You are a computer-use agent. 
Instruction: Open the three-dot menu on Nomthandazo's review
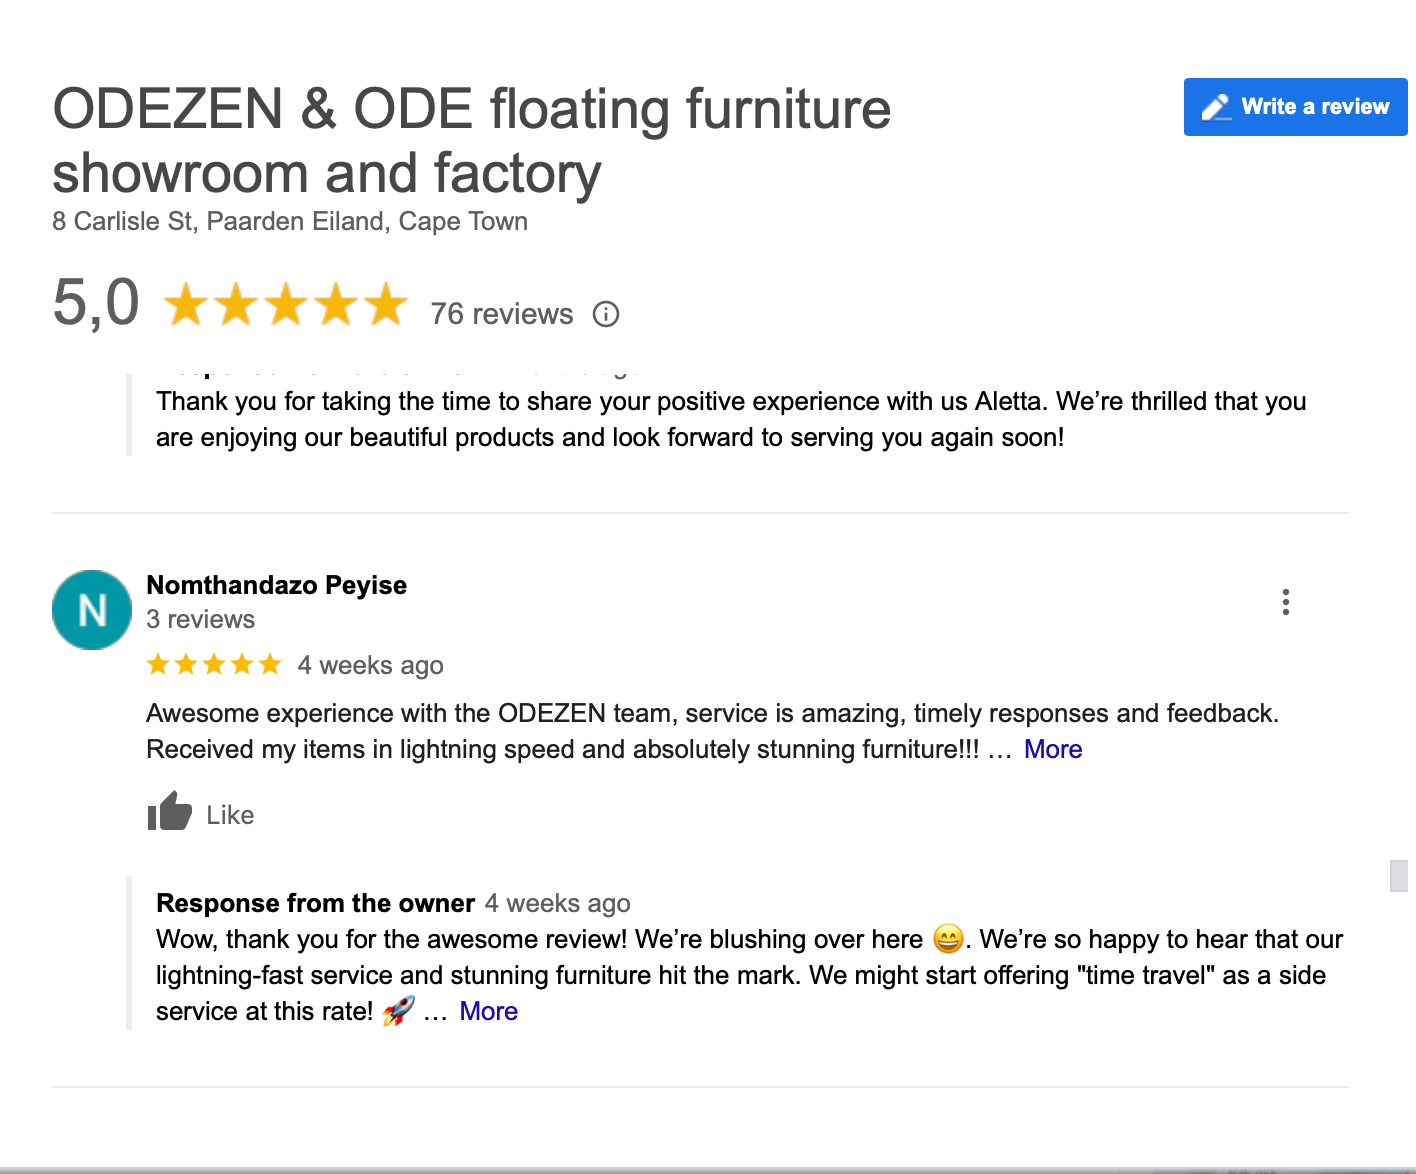pos(1286,602)
